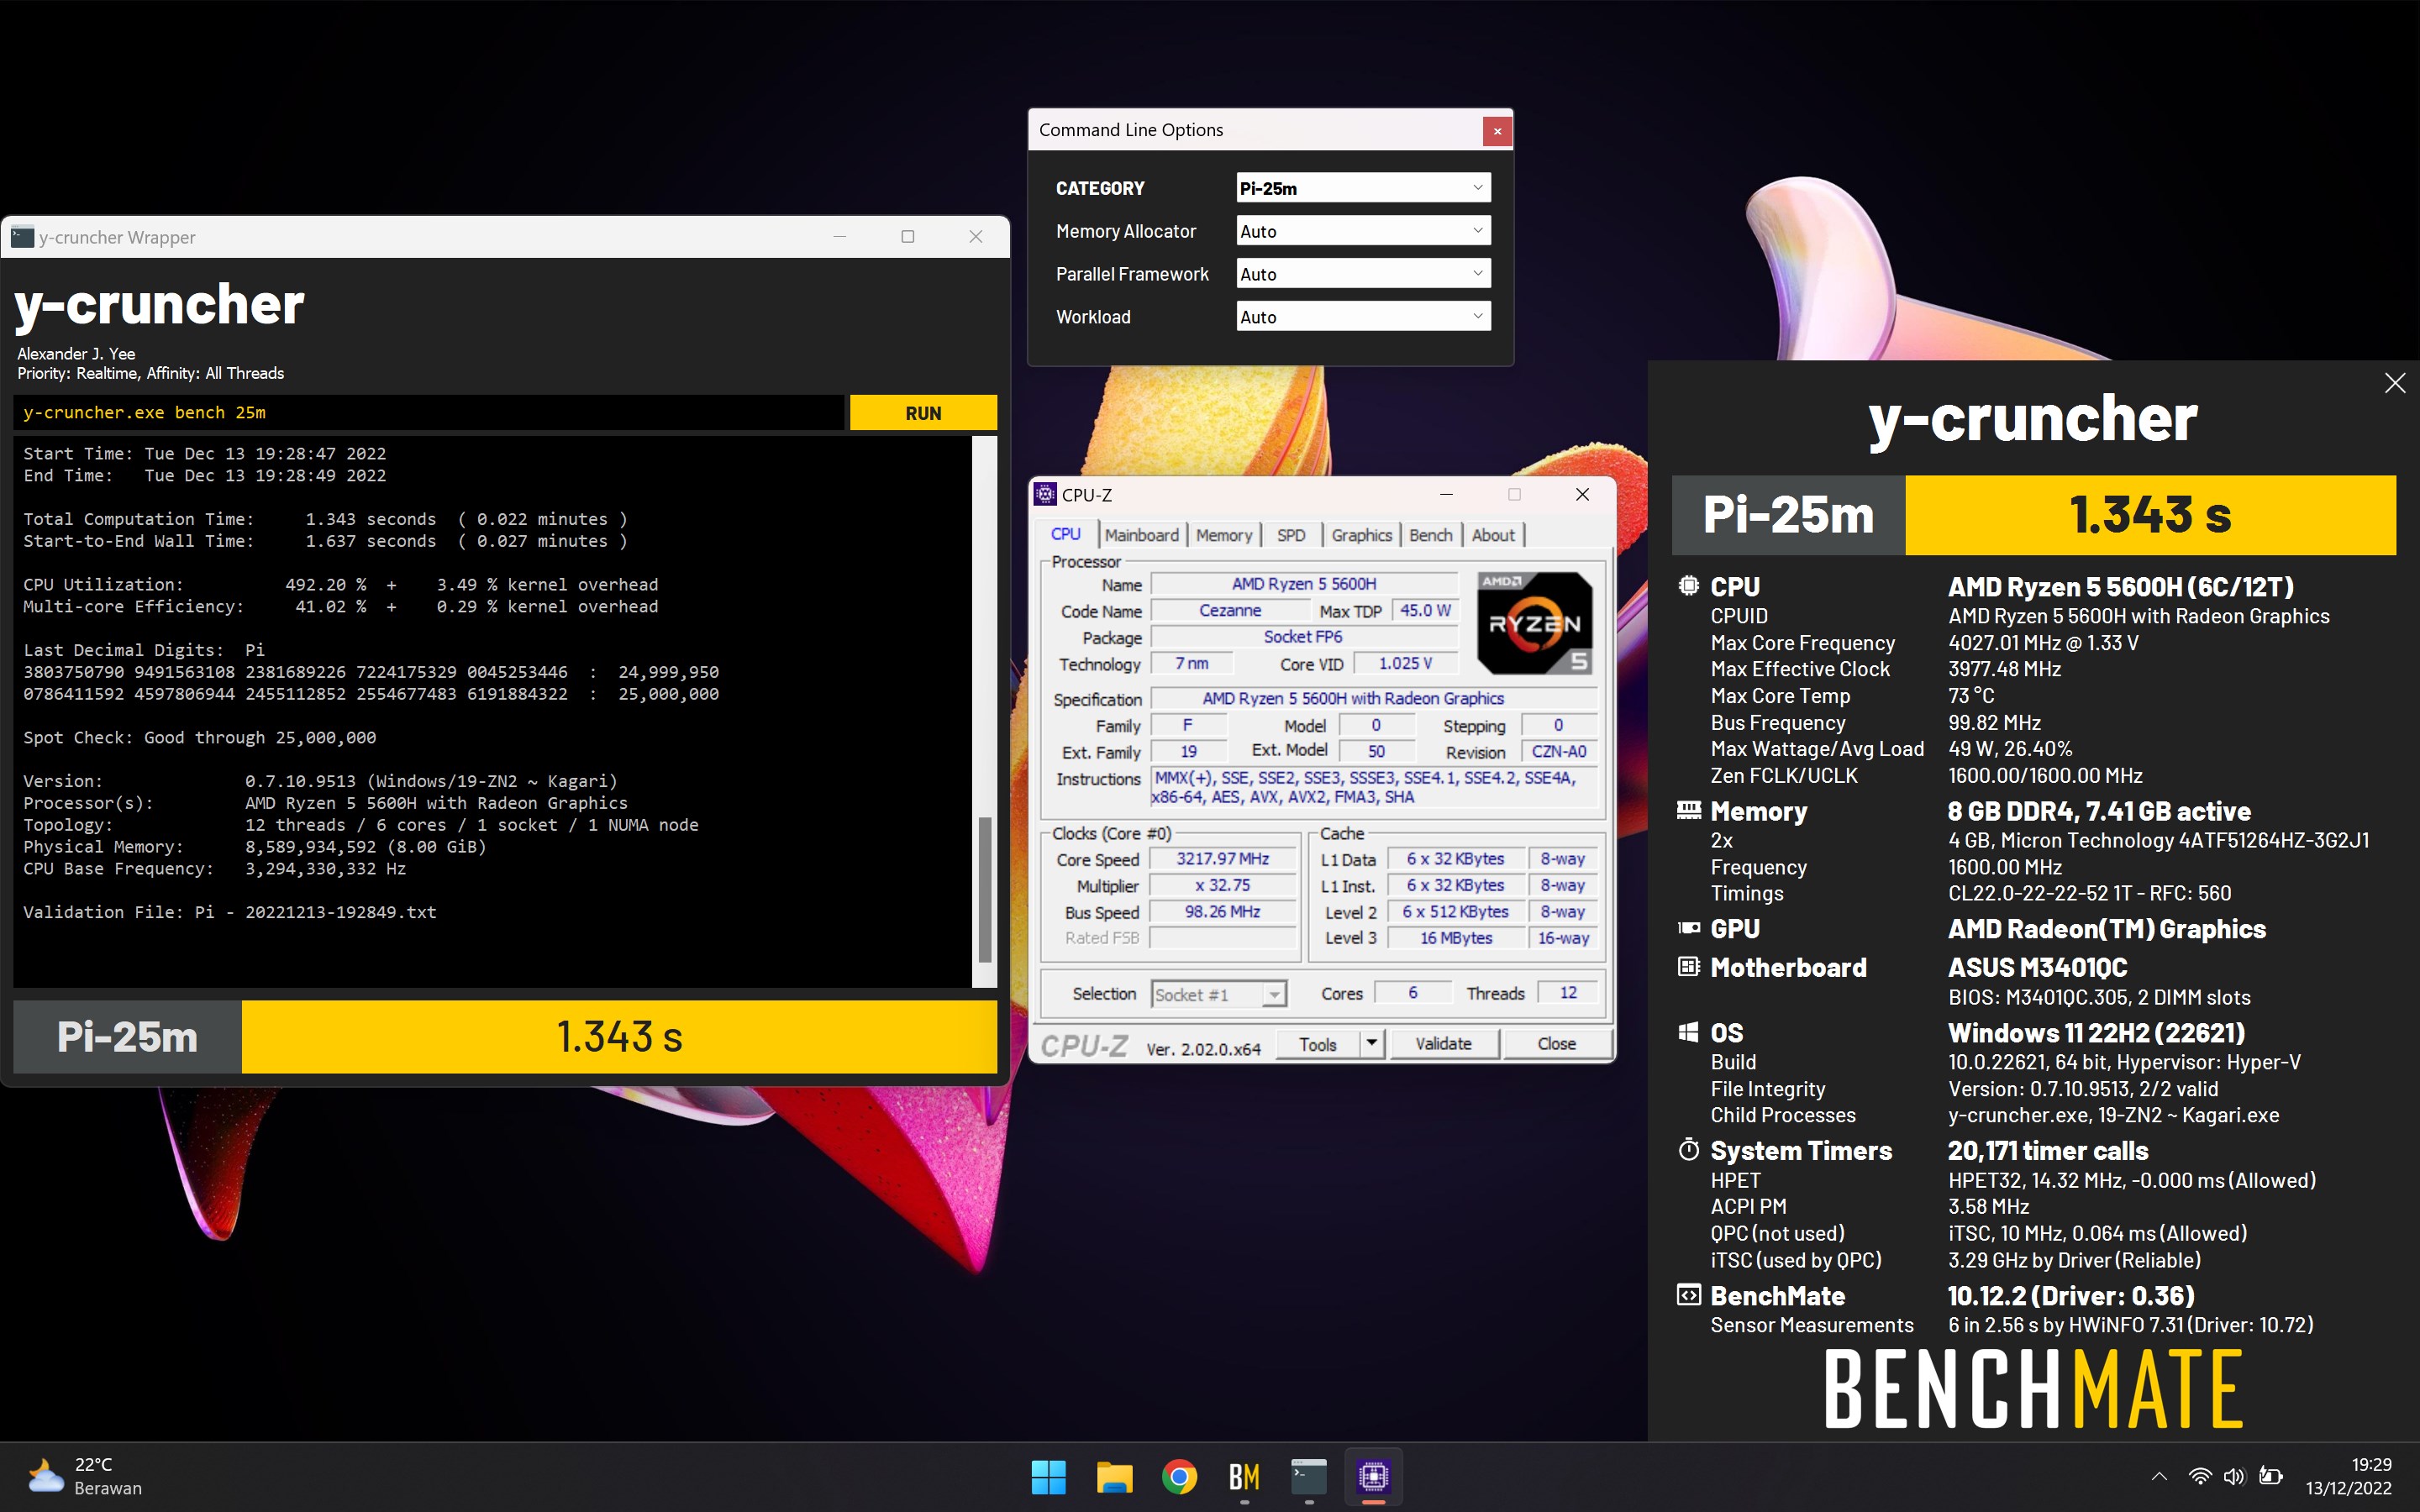Switch to the Mainboard tab
The image size is (2420, 1512).
(x=1142, y=535)
